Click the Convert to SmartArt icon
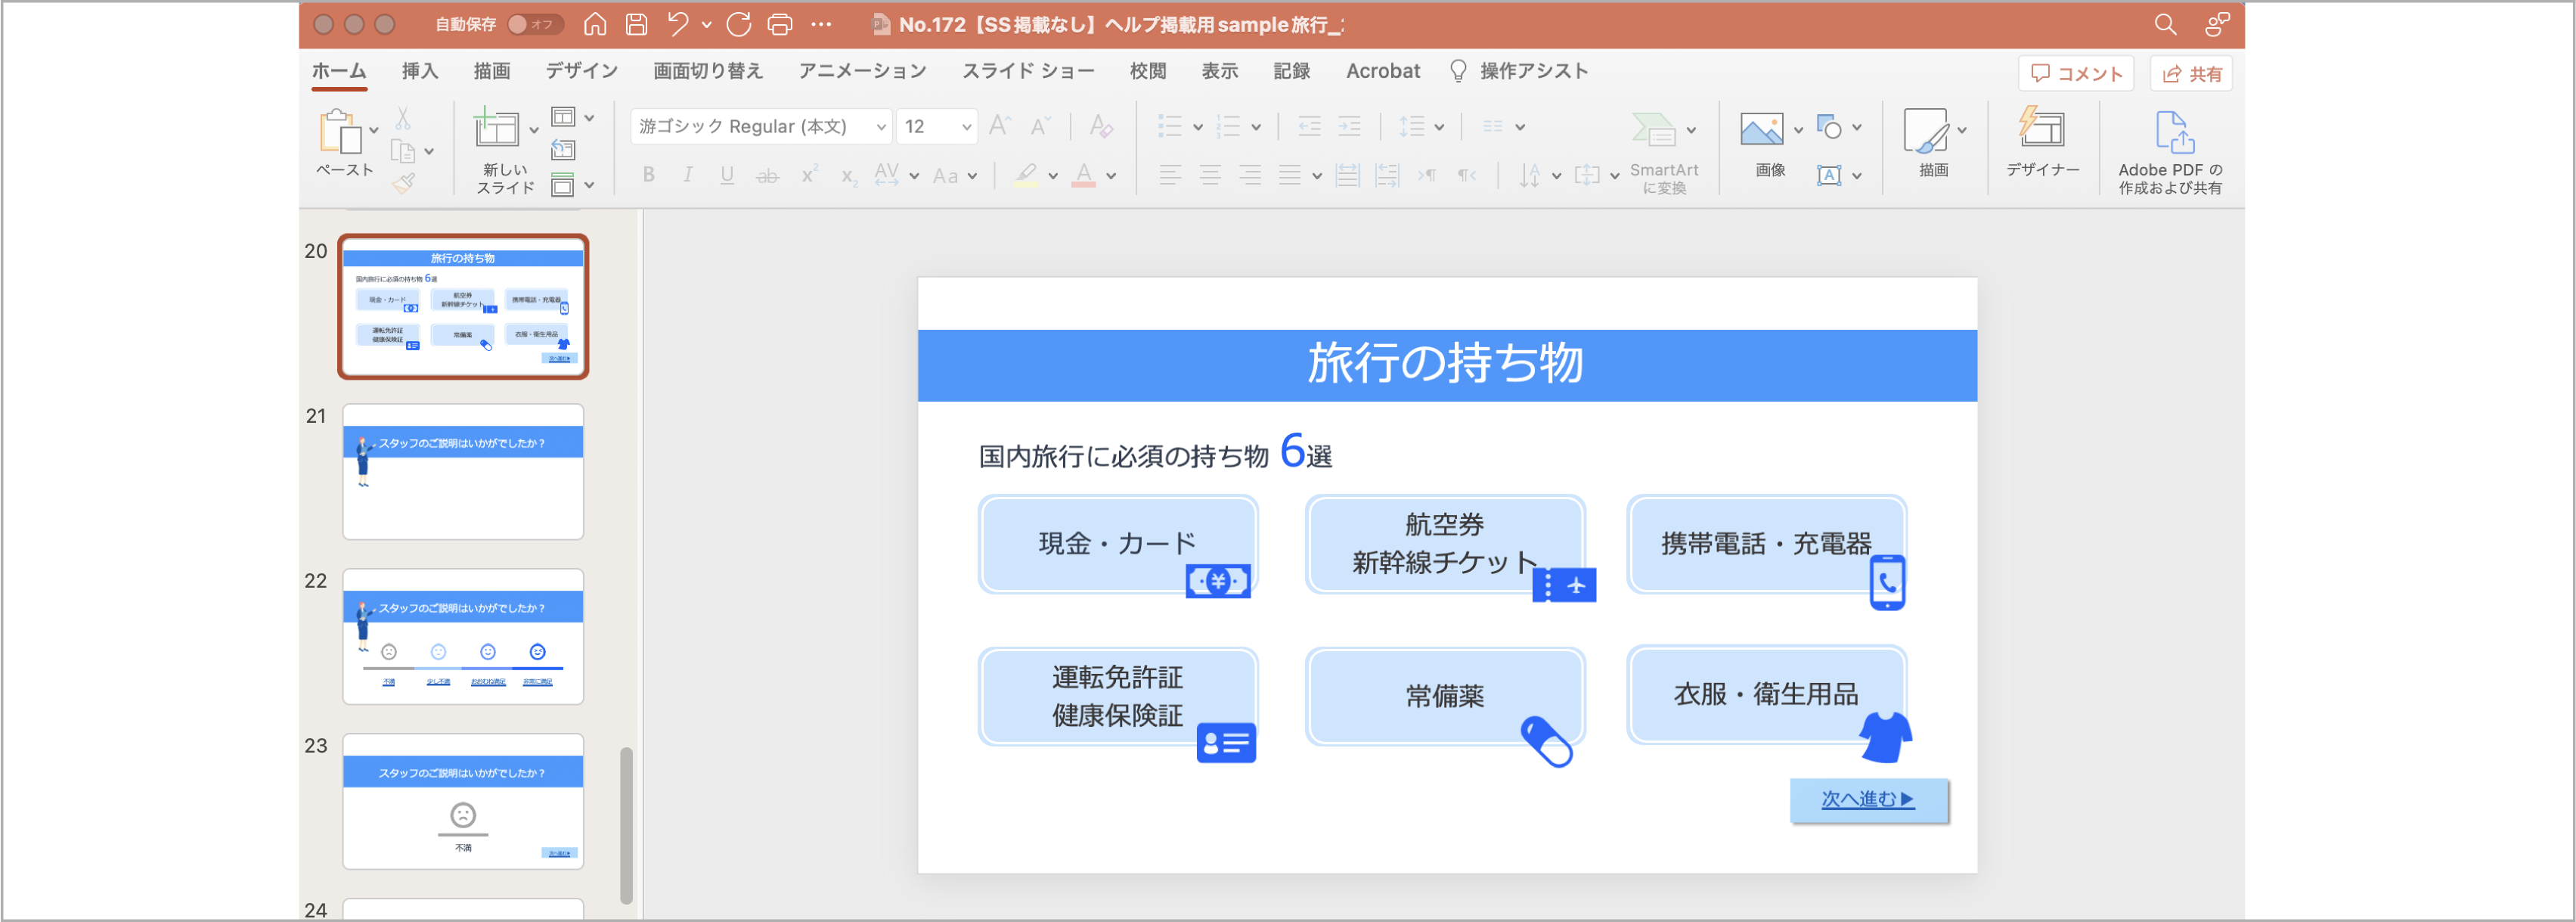Screen dimensions: 2576x922 1654,129
